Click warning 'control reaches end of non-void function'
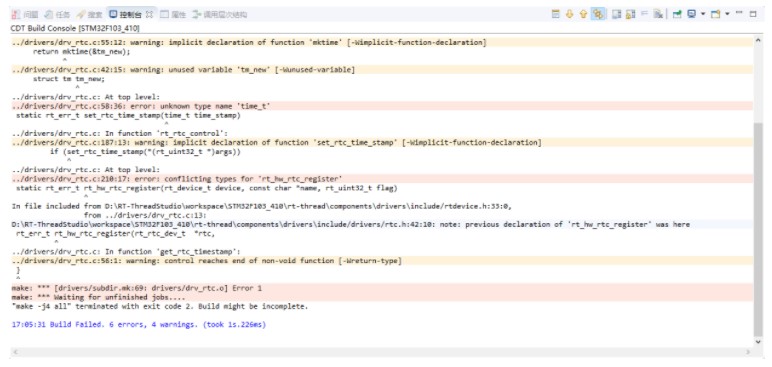Screen dimensions: 772x367 click(x=207, y=261)
